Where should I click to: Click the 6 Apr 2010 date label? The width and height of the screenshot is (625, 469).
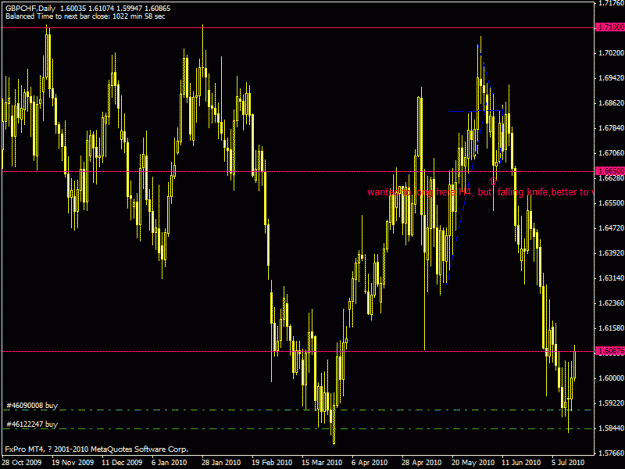click(369, 463)
